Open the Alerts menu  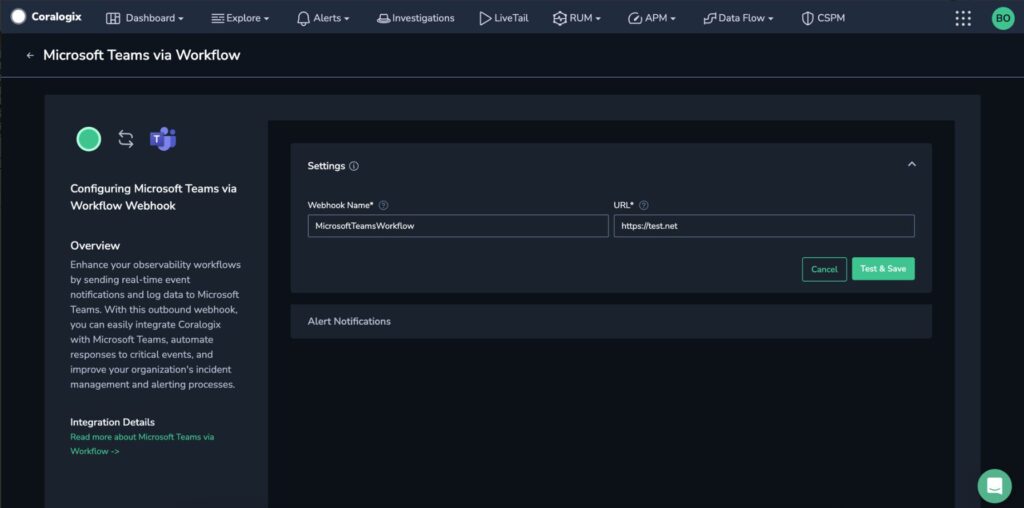323,18
